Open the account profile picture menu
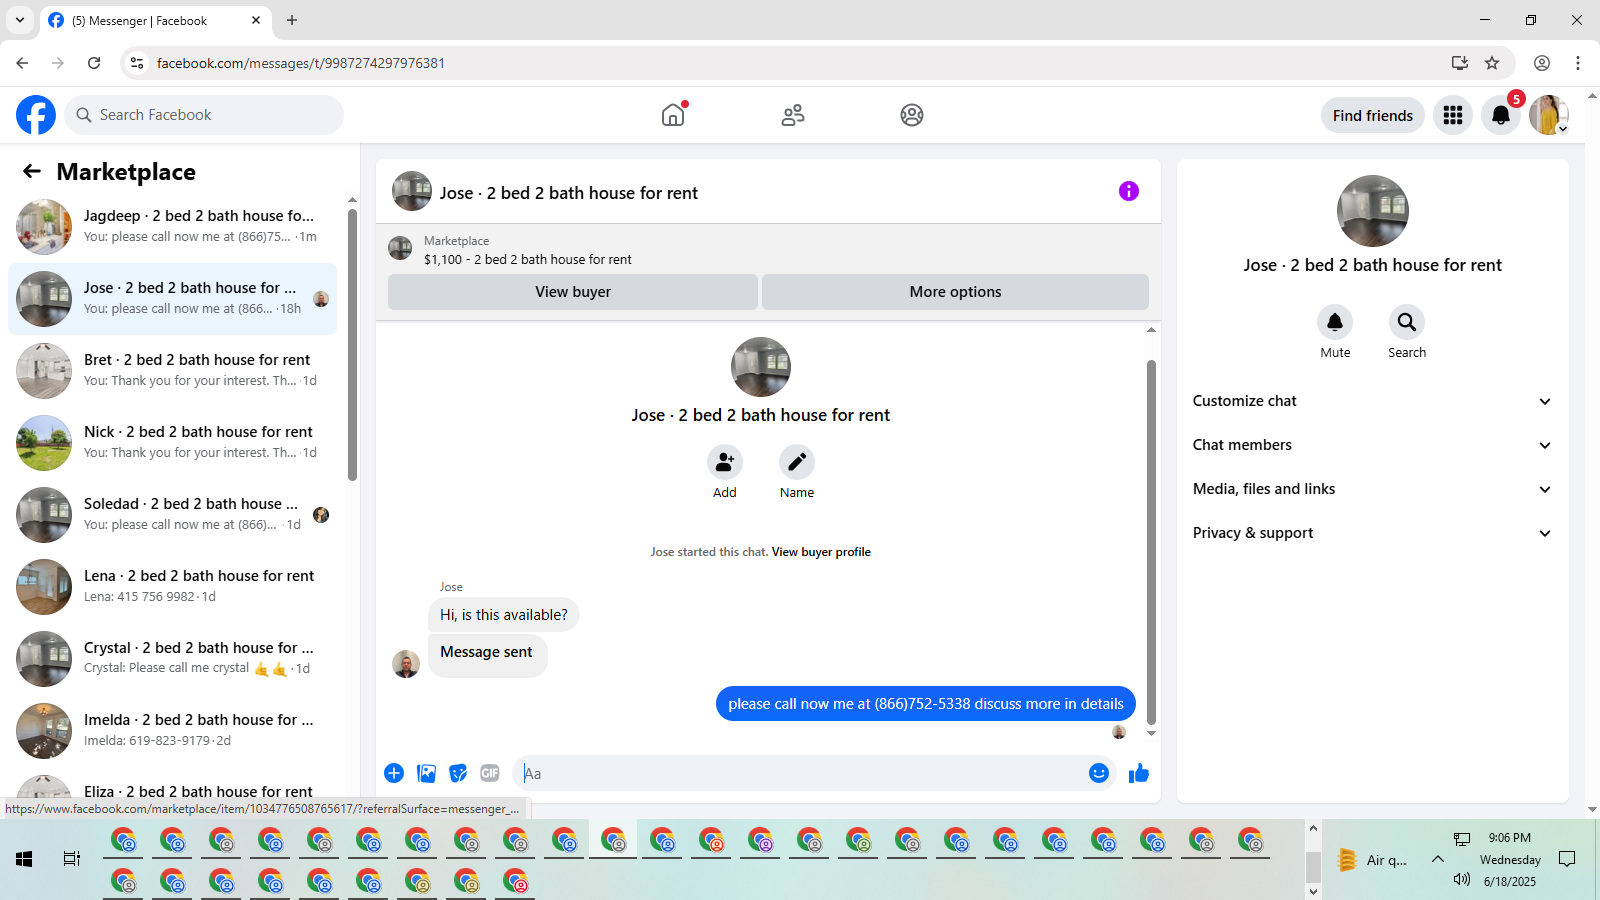The width and height of the screenshot is (1600, 900). click(1548, 115)
